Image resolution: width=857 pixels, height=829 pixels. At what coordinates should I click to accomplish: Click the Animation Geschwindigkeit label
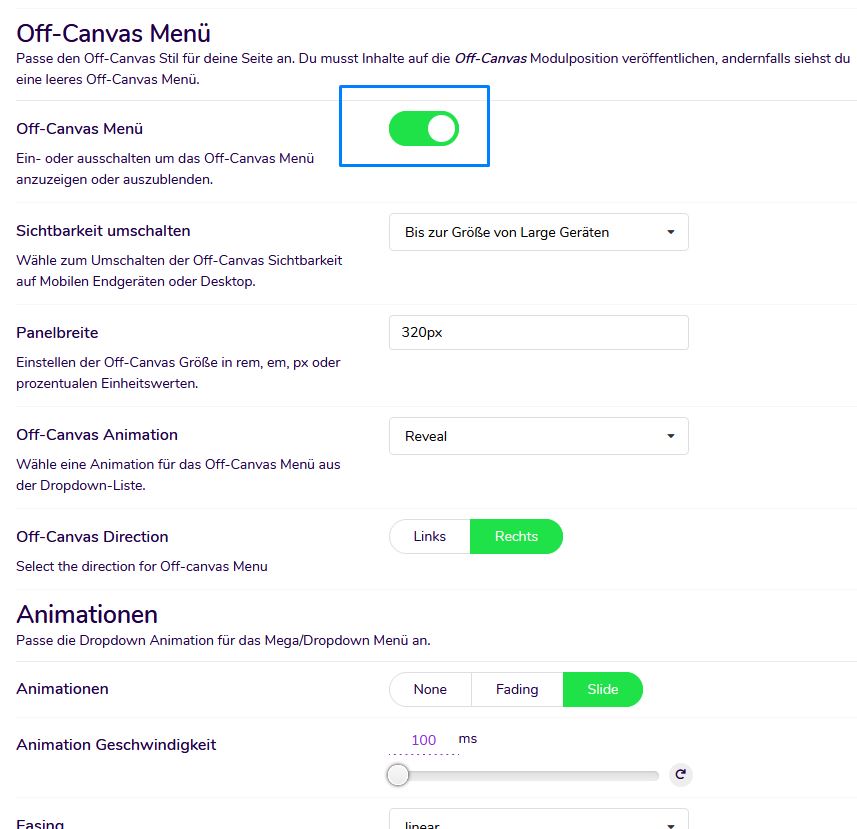[x=116, y=745]
